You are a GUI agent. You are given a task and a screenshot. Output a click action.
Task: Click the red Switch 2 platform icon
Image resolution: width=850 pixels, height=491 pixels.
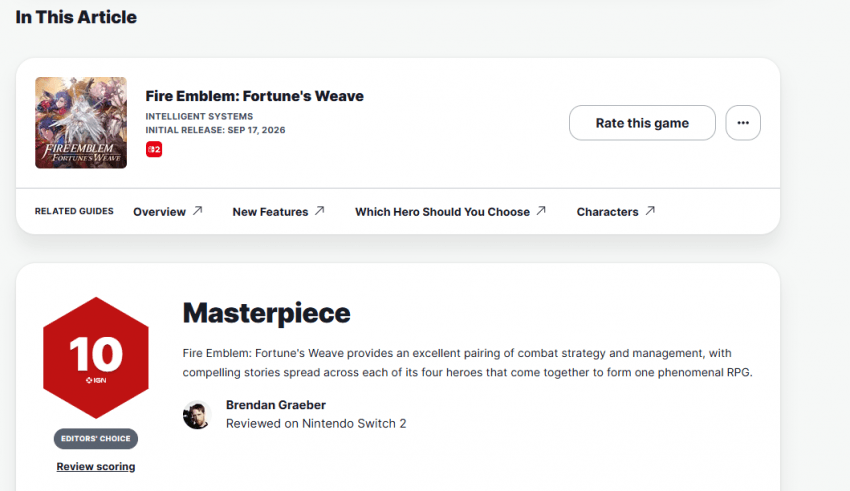(x=154, y=149)
